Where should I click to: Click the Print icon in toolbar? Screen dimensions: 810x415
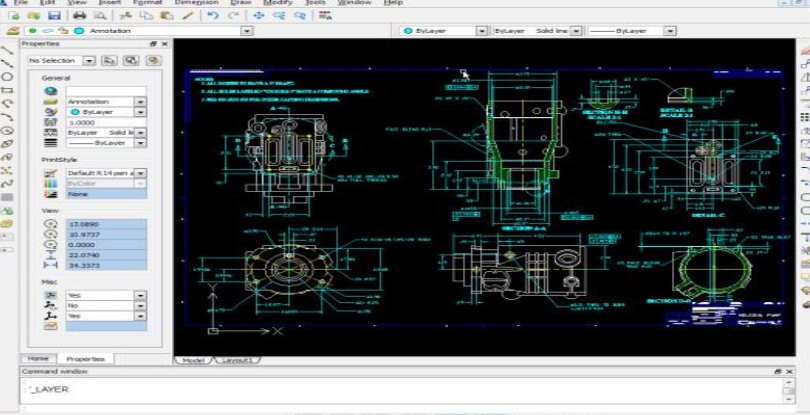coord(80,16)
